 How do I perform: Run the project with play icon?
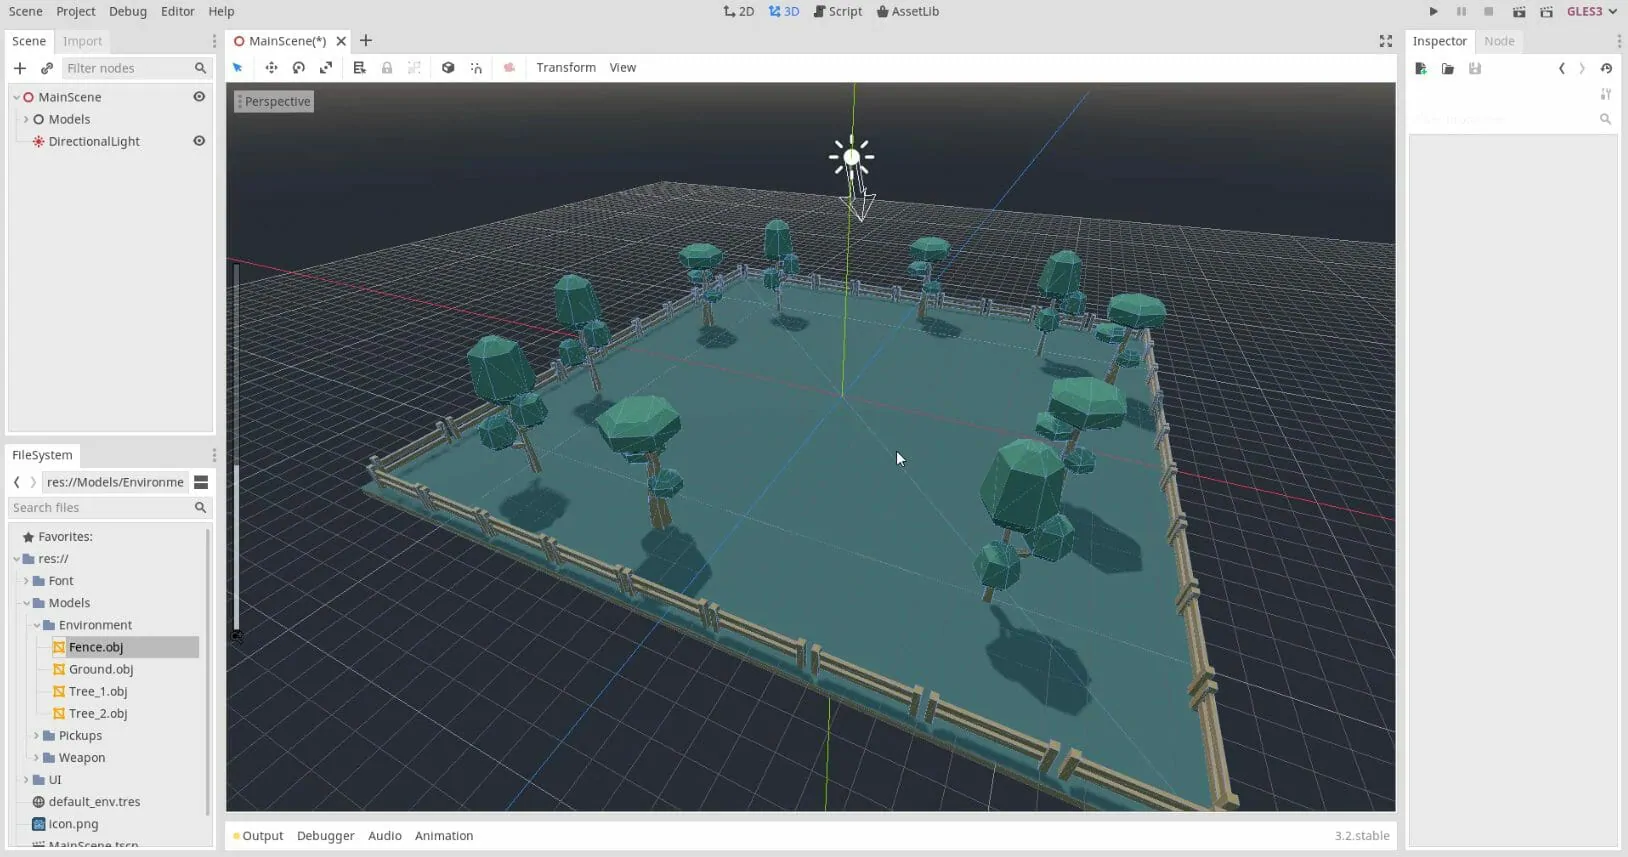1433,12
